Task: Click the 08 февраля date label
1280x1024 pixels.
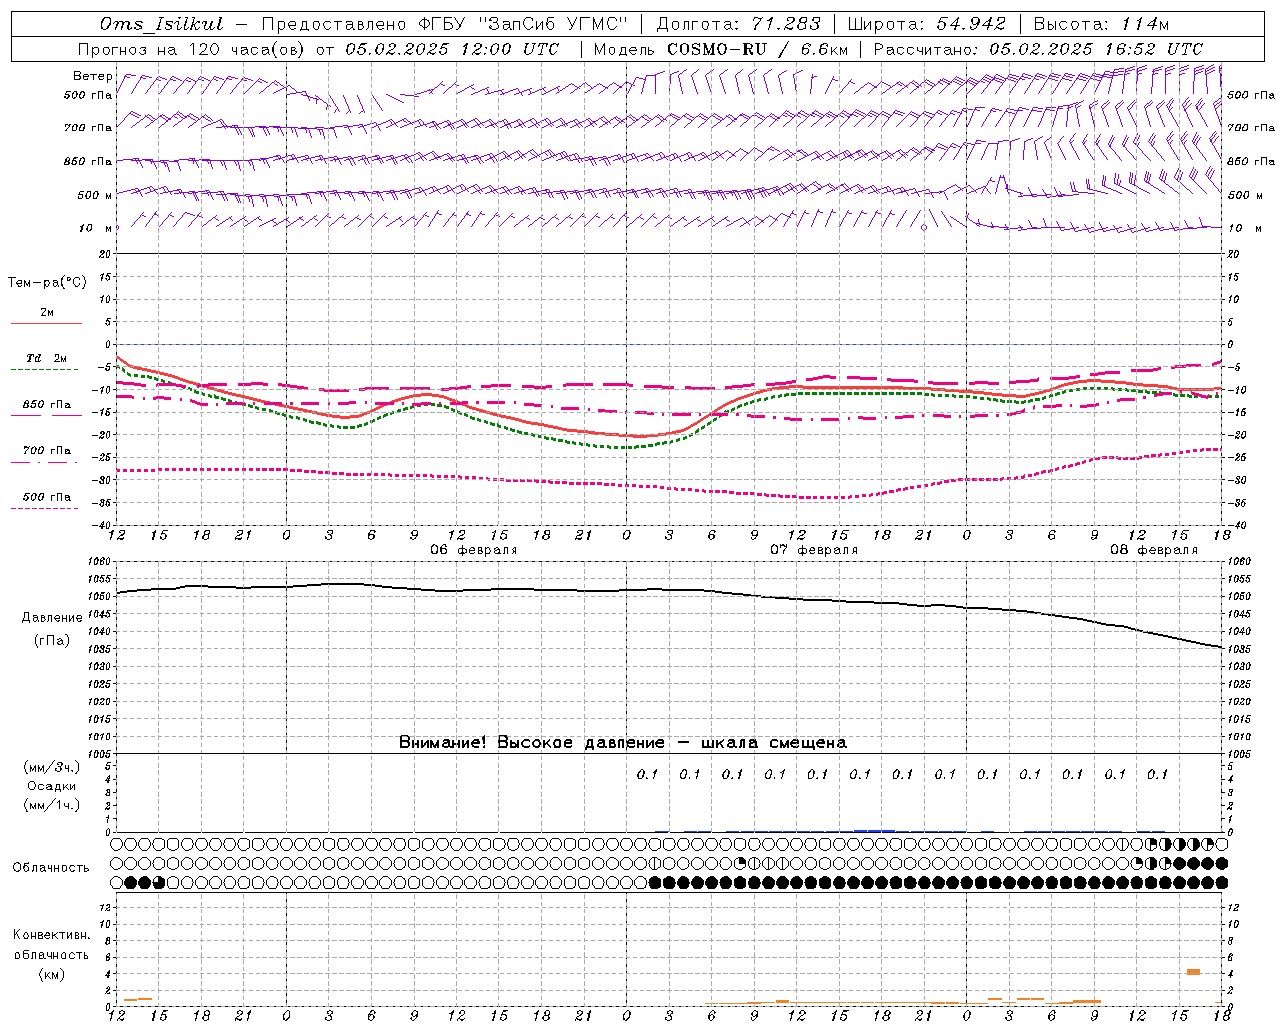Action: 1153,550
